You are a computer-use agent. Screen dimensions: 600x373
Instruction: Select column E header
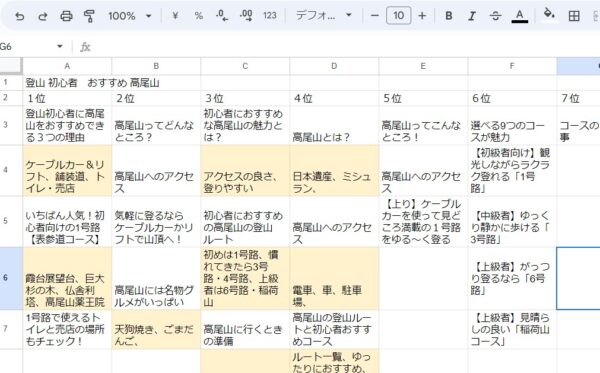click(x=423, y=66)
